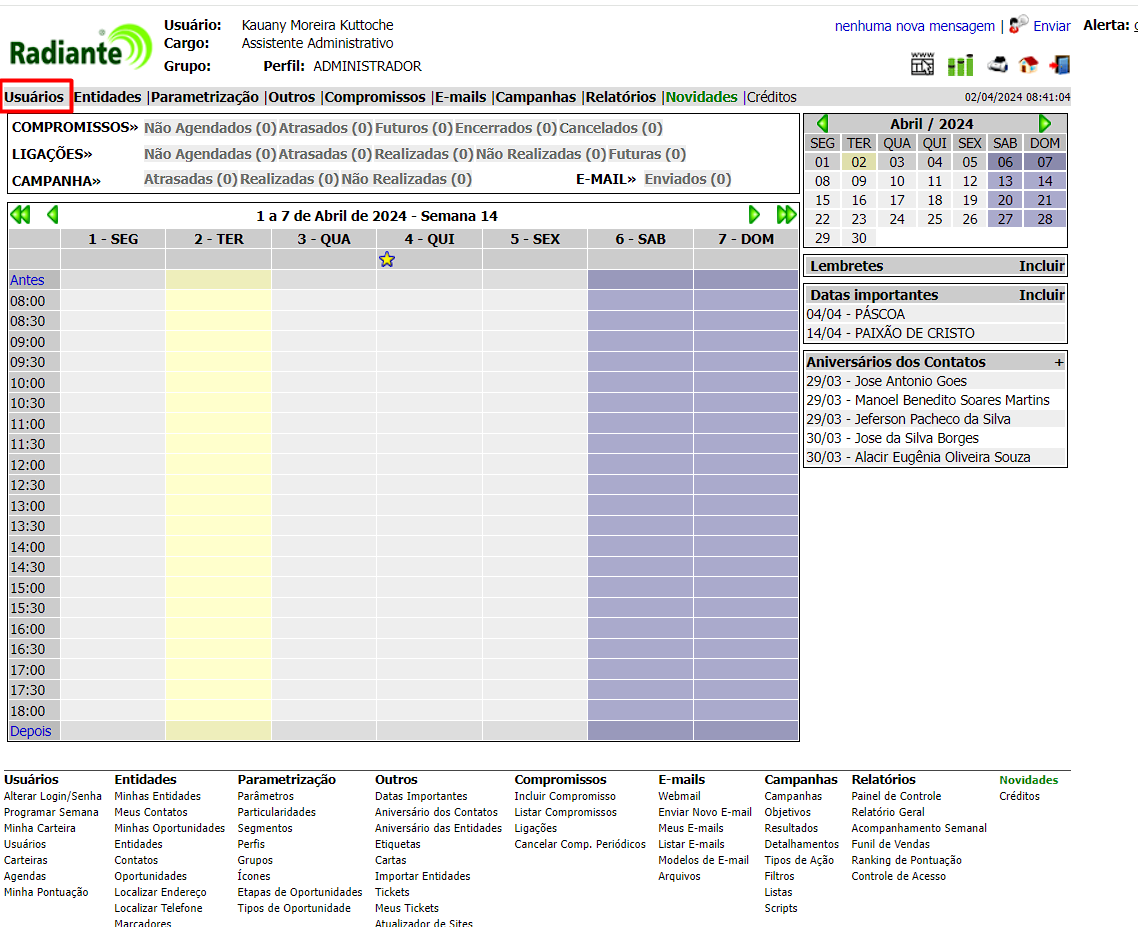Screen dimensions: 1138x927
Task: Show previous month in mini calendar
Action: 822,124
